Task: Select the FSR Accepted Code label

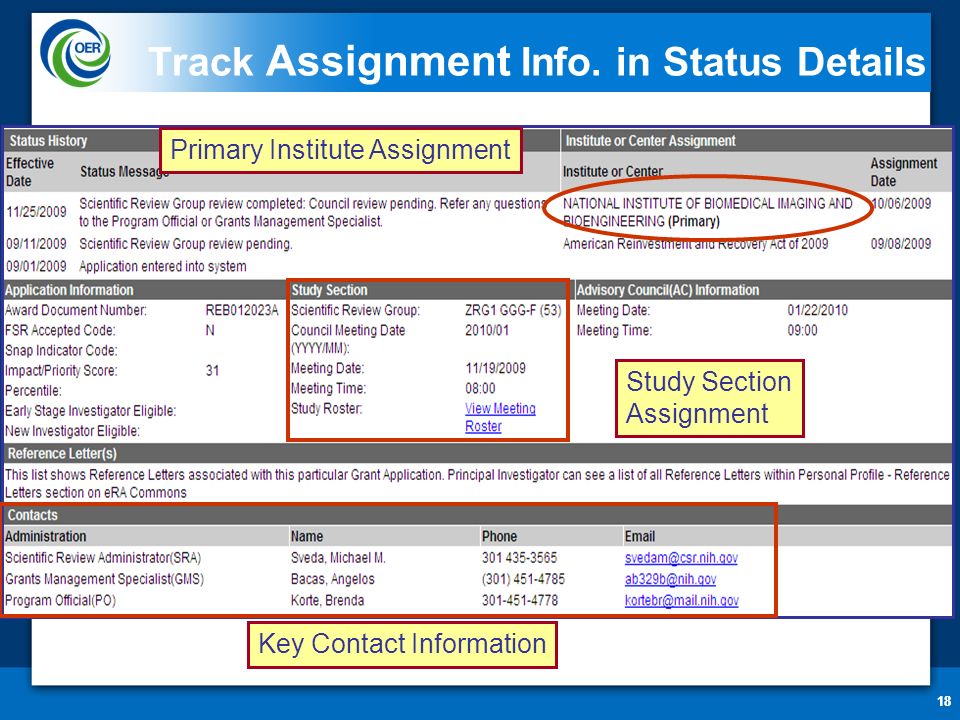Action: click(x=60, y=331)
